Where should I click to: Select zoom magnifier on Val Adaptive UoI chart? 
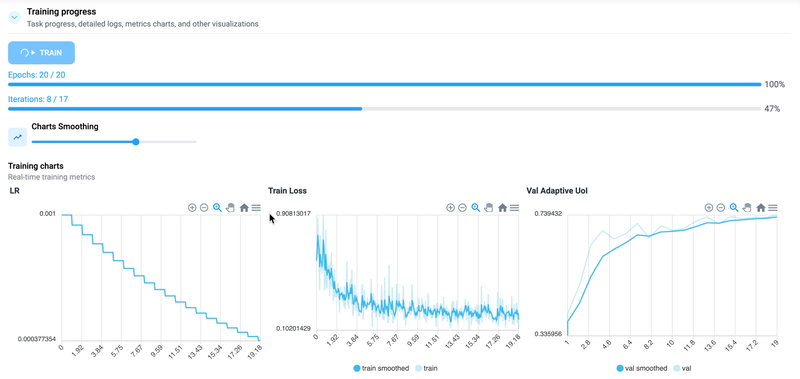[x=734, y=208]
